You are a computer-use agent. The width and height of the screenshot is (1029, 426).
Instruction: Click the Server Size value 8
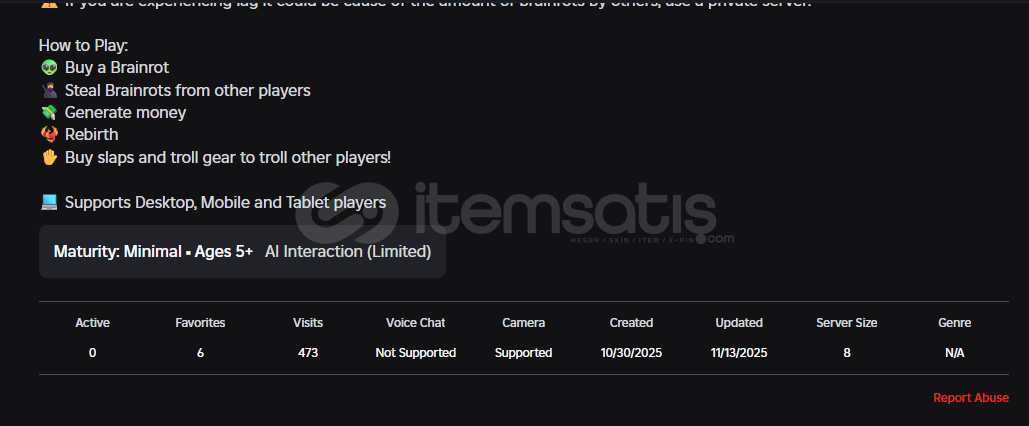point(847,353)
